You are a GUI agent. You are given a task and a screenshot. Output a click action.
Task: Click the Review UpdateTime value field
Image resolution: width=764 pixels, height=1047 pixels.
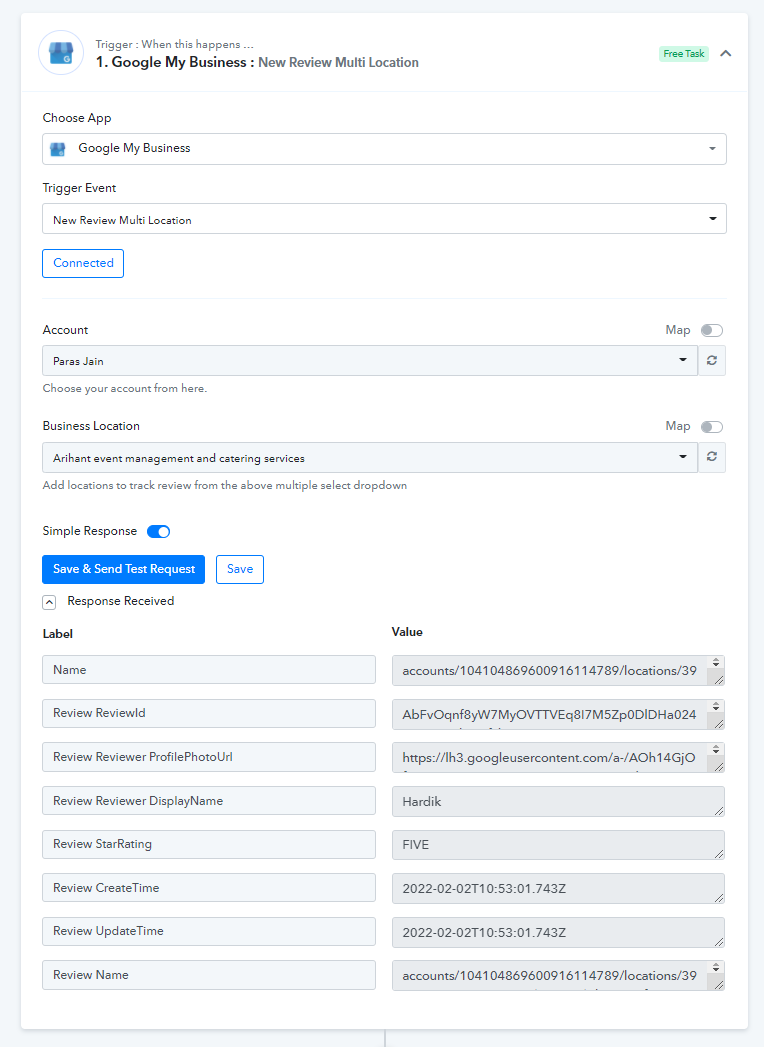558,932
